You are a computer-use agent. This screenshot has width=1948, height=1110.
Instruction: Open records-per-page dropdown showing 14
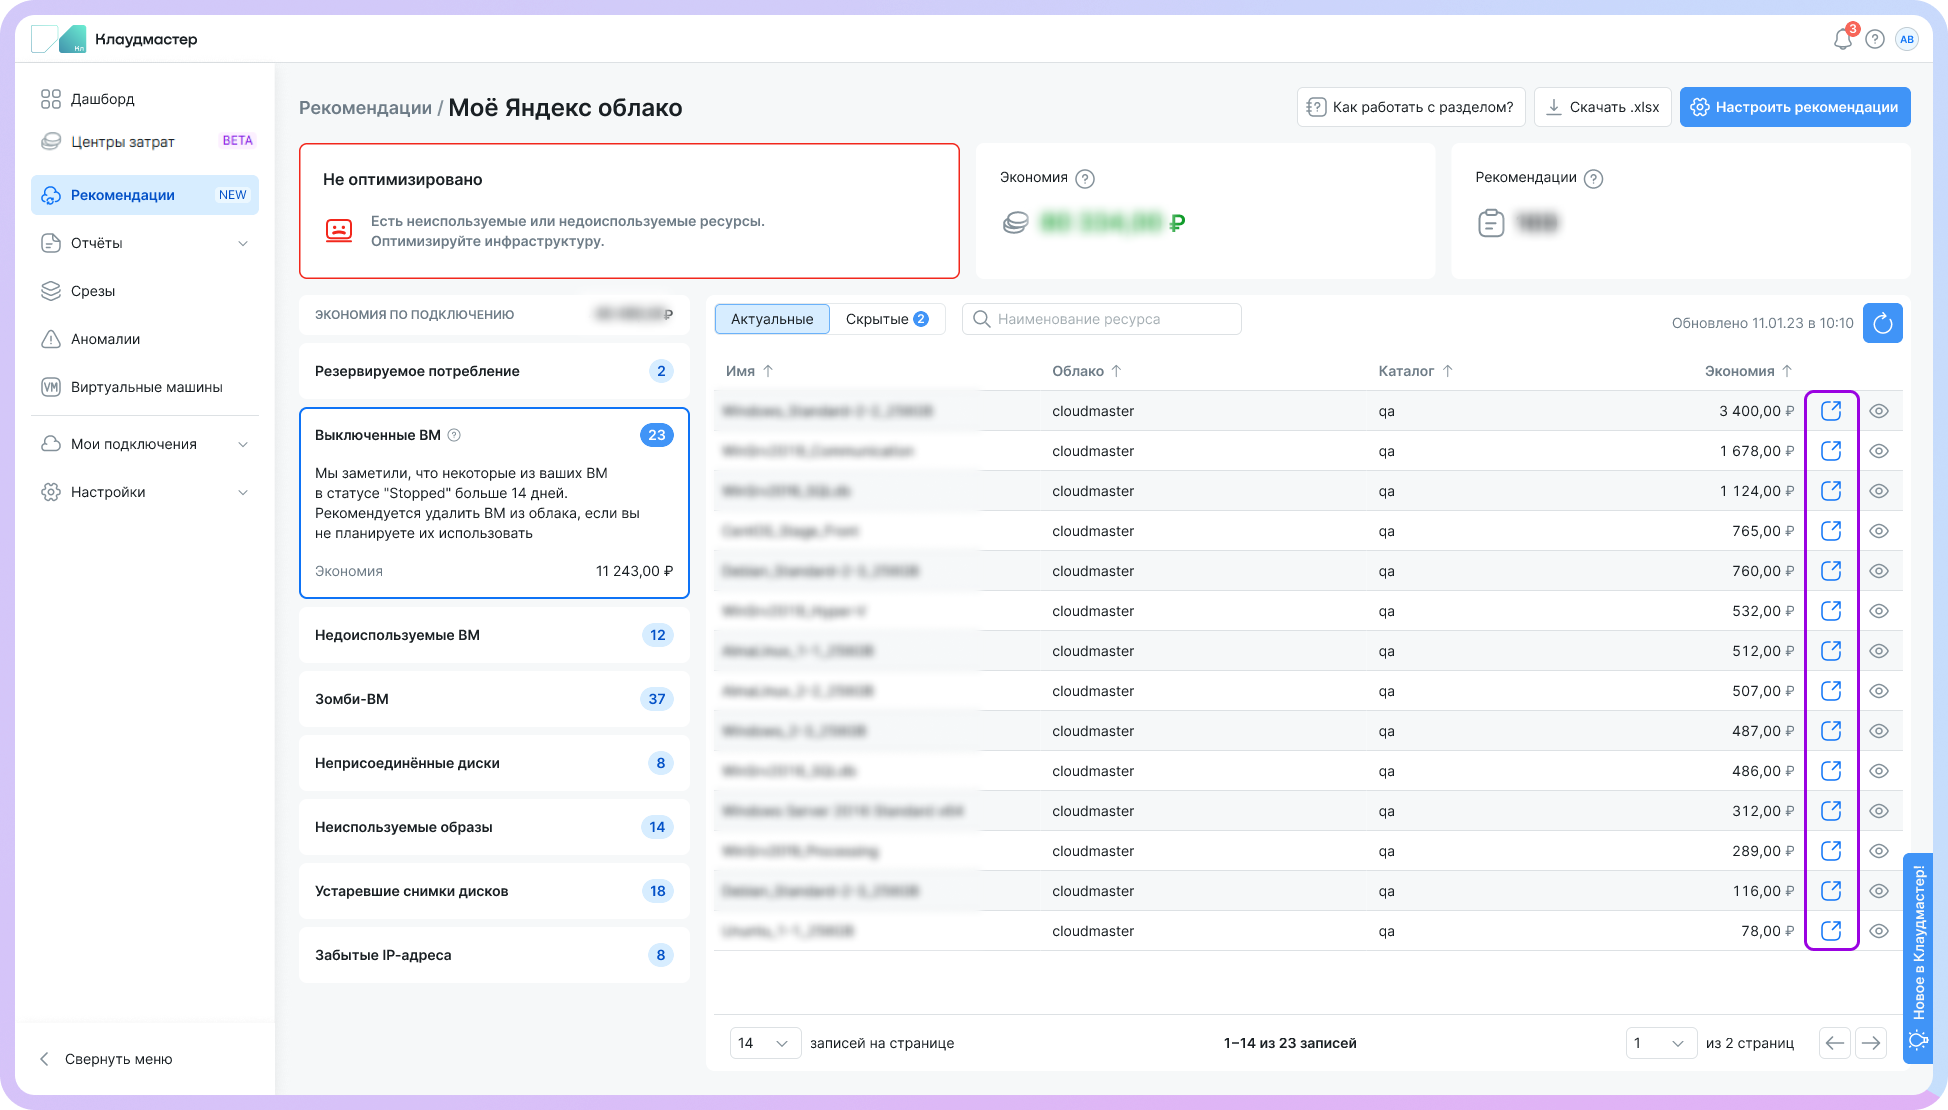pyautogui.click(x=765, y=1043)
